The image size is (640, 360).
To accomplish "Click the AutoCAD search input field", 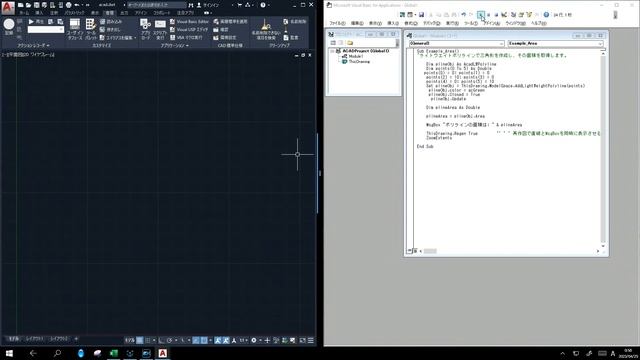I will click(x=156, y=5).
